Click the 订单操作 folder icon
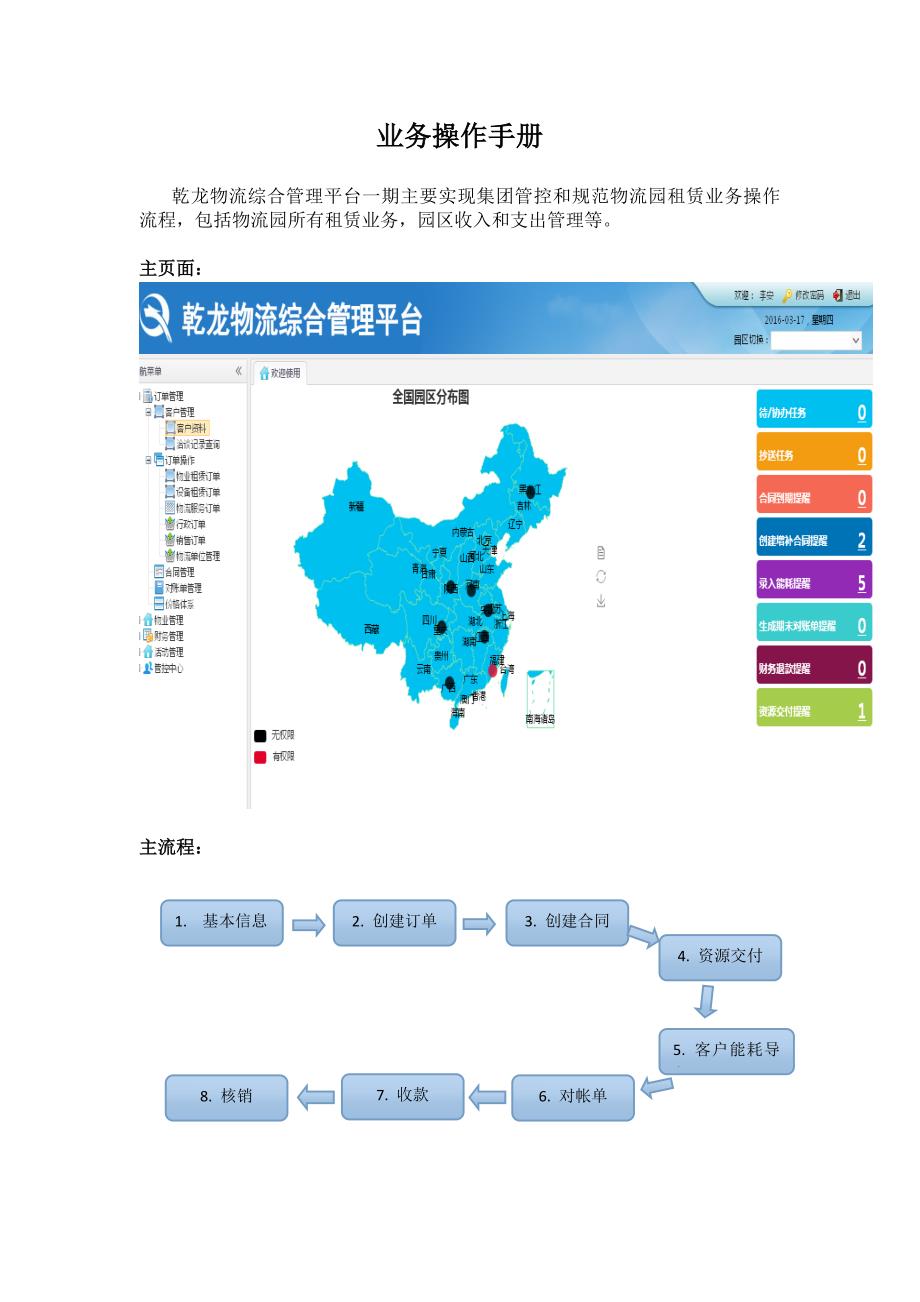The height and width of the screenshot is (1302, 920). coord(158,460)
